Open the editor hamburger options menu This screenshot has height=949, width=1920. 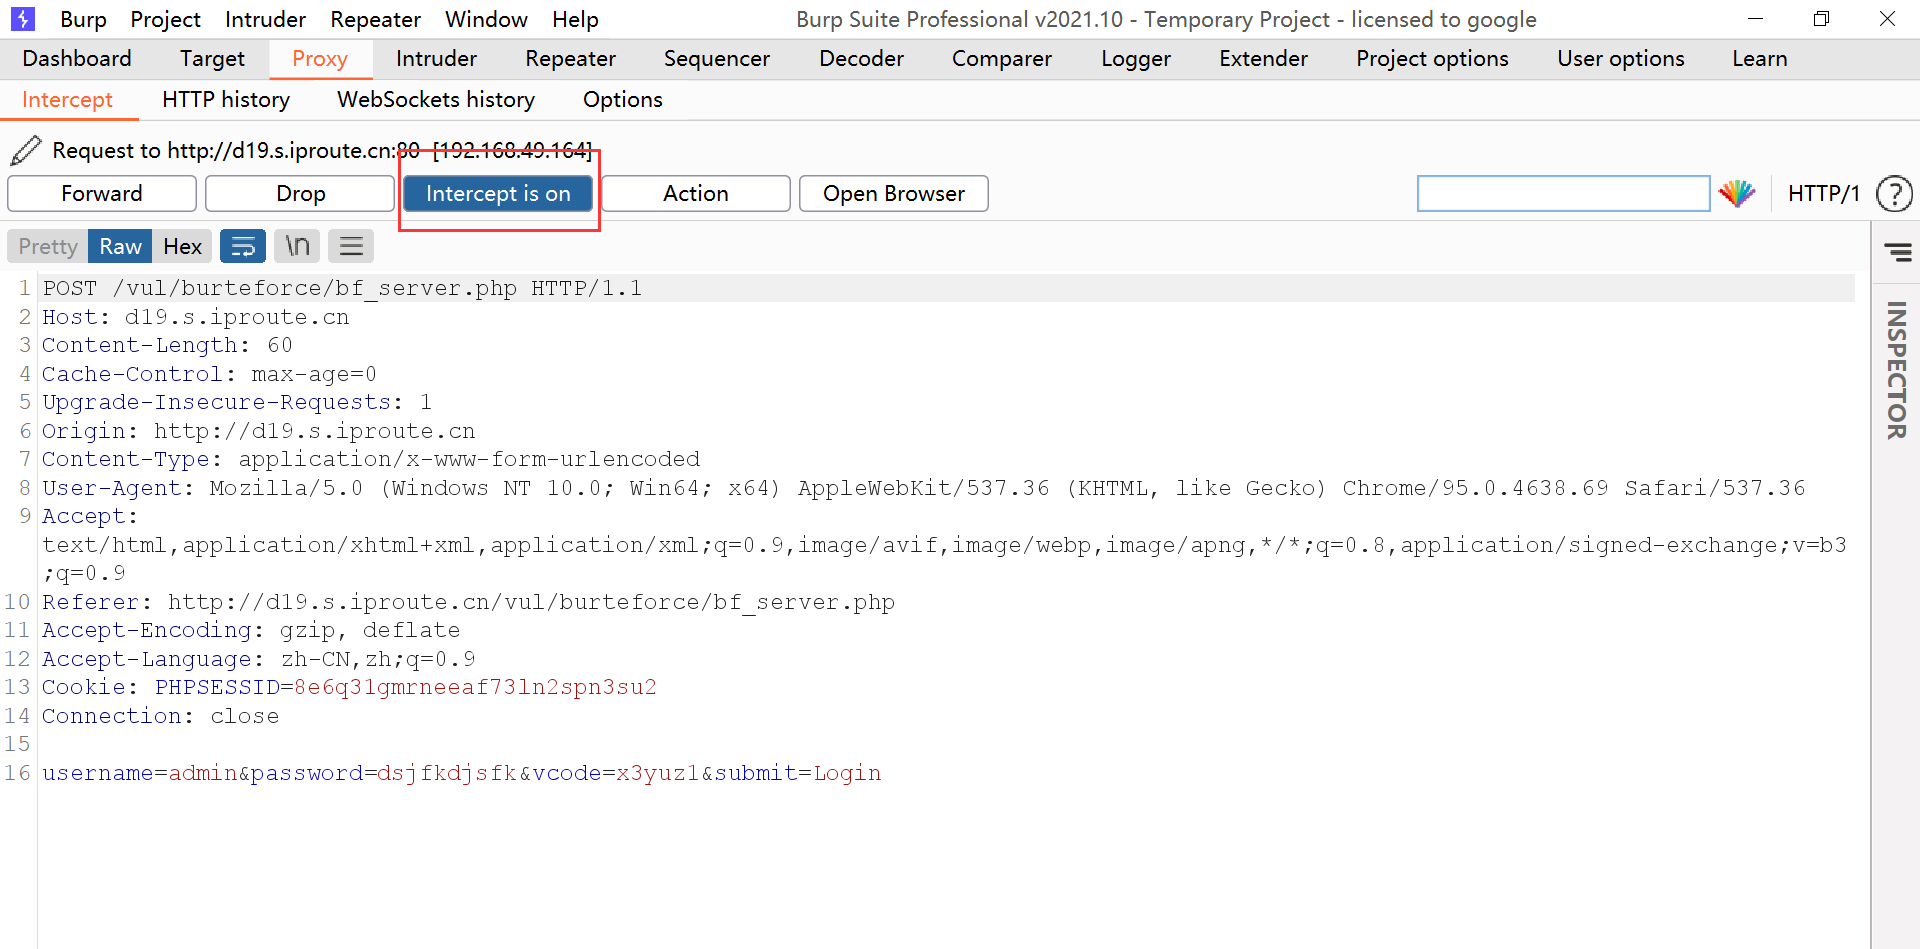point(351,246)
